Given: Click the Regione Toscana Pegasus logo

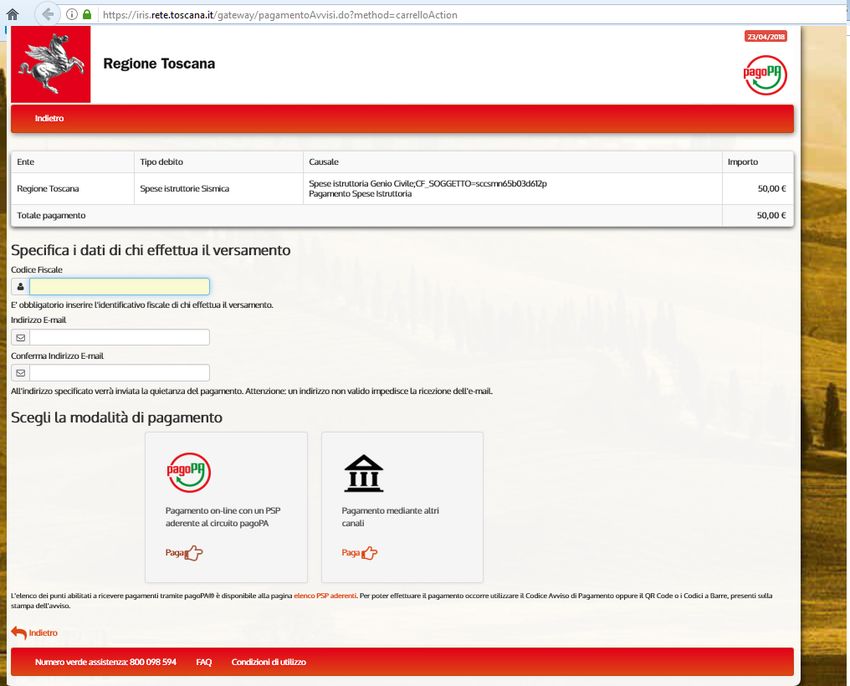Looking at the screenshot, I should tap(50, 64).
